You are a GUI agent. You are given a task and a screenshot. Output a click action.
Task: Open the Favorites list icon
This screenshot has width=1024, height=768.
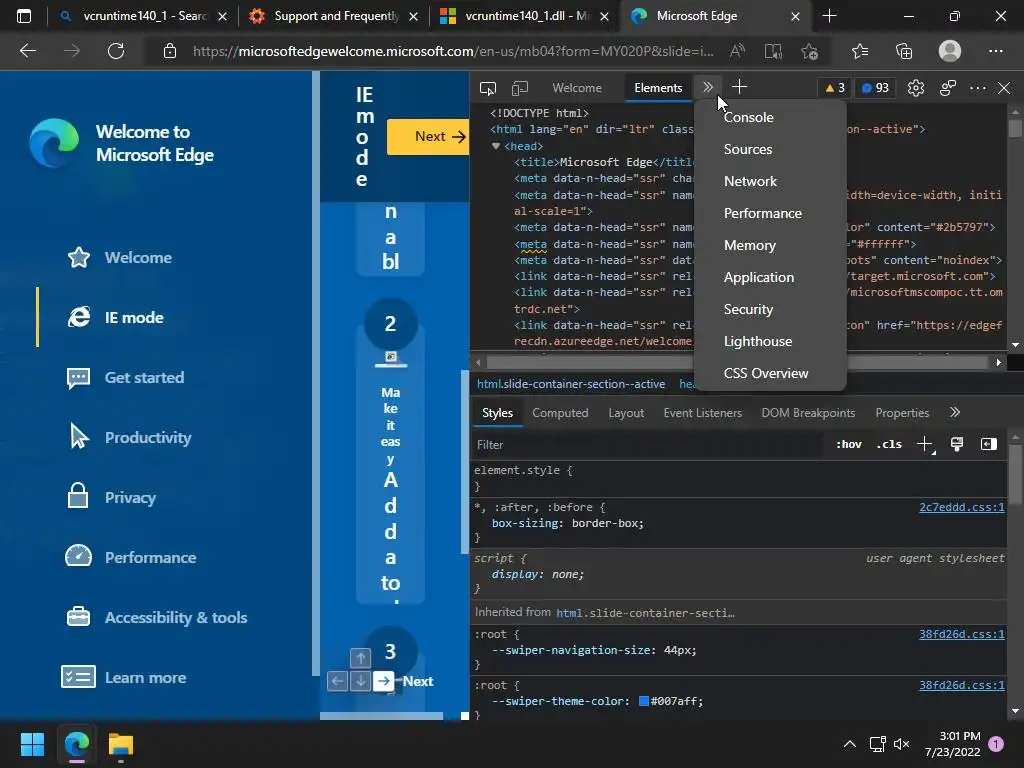(x=859, y=51)
